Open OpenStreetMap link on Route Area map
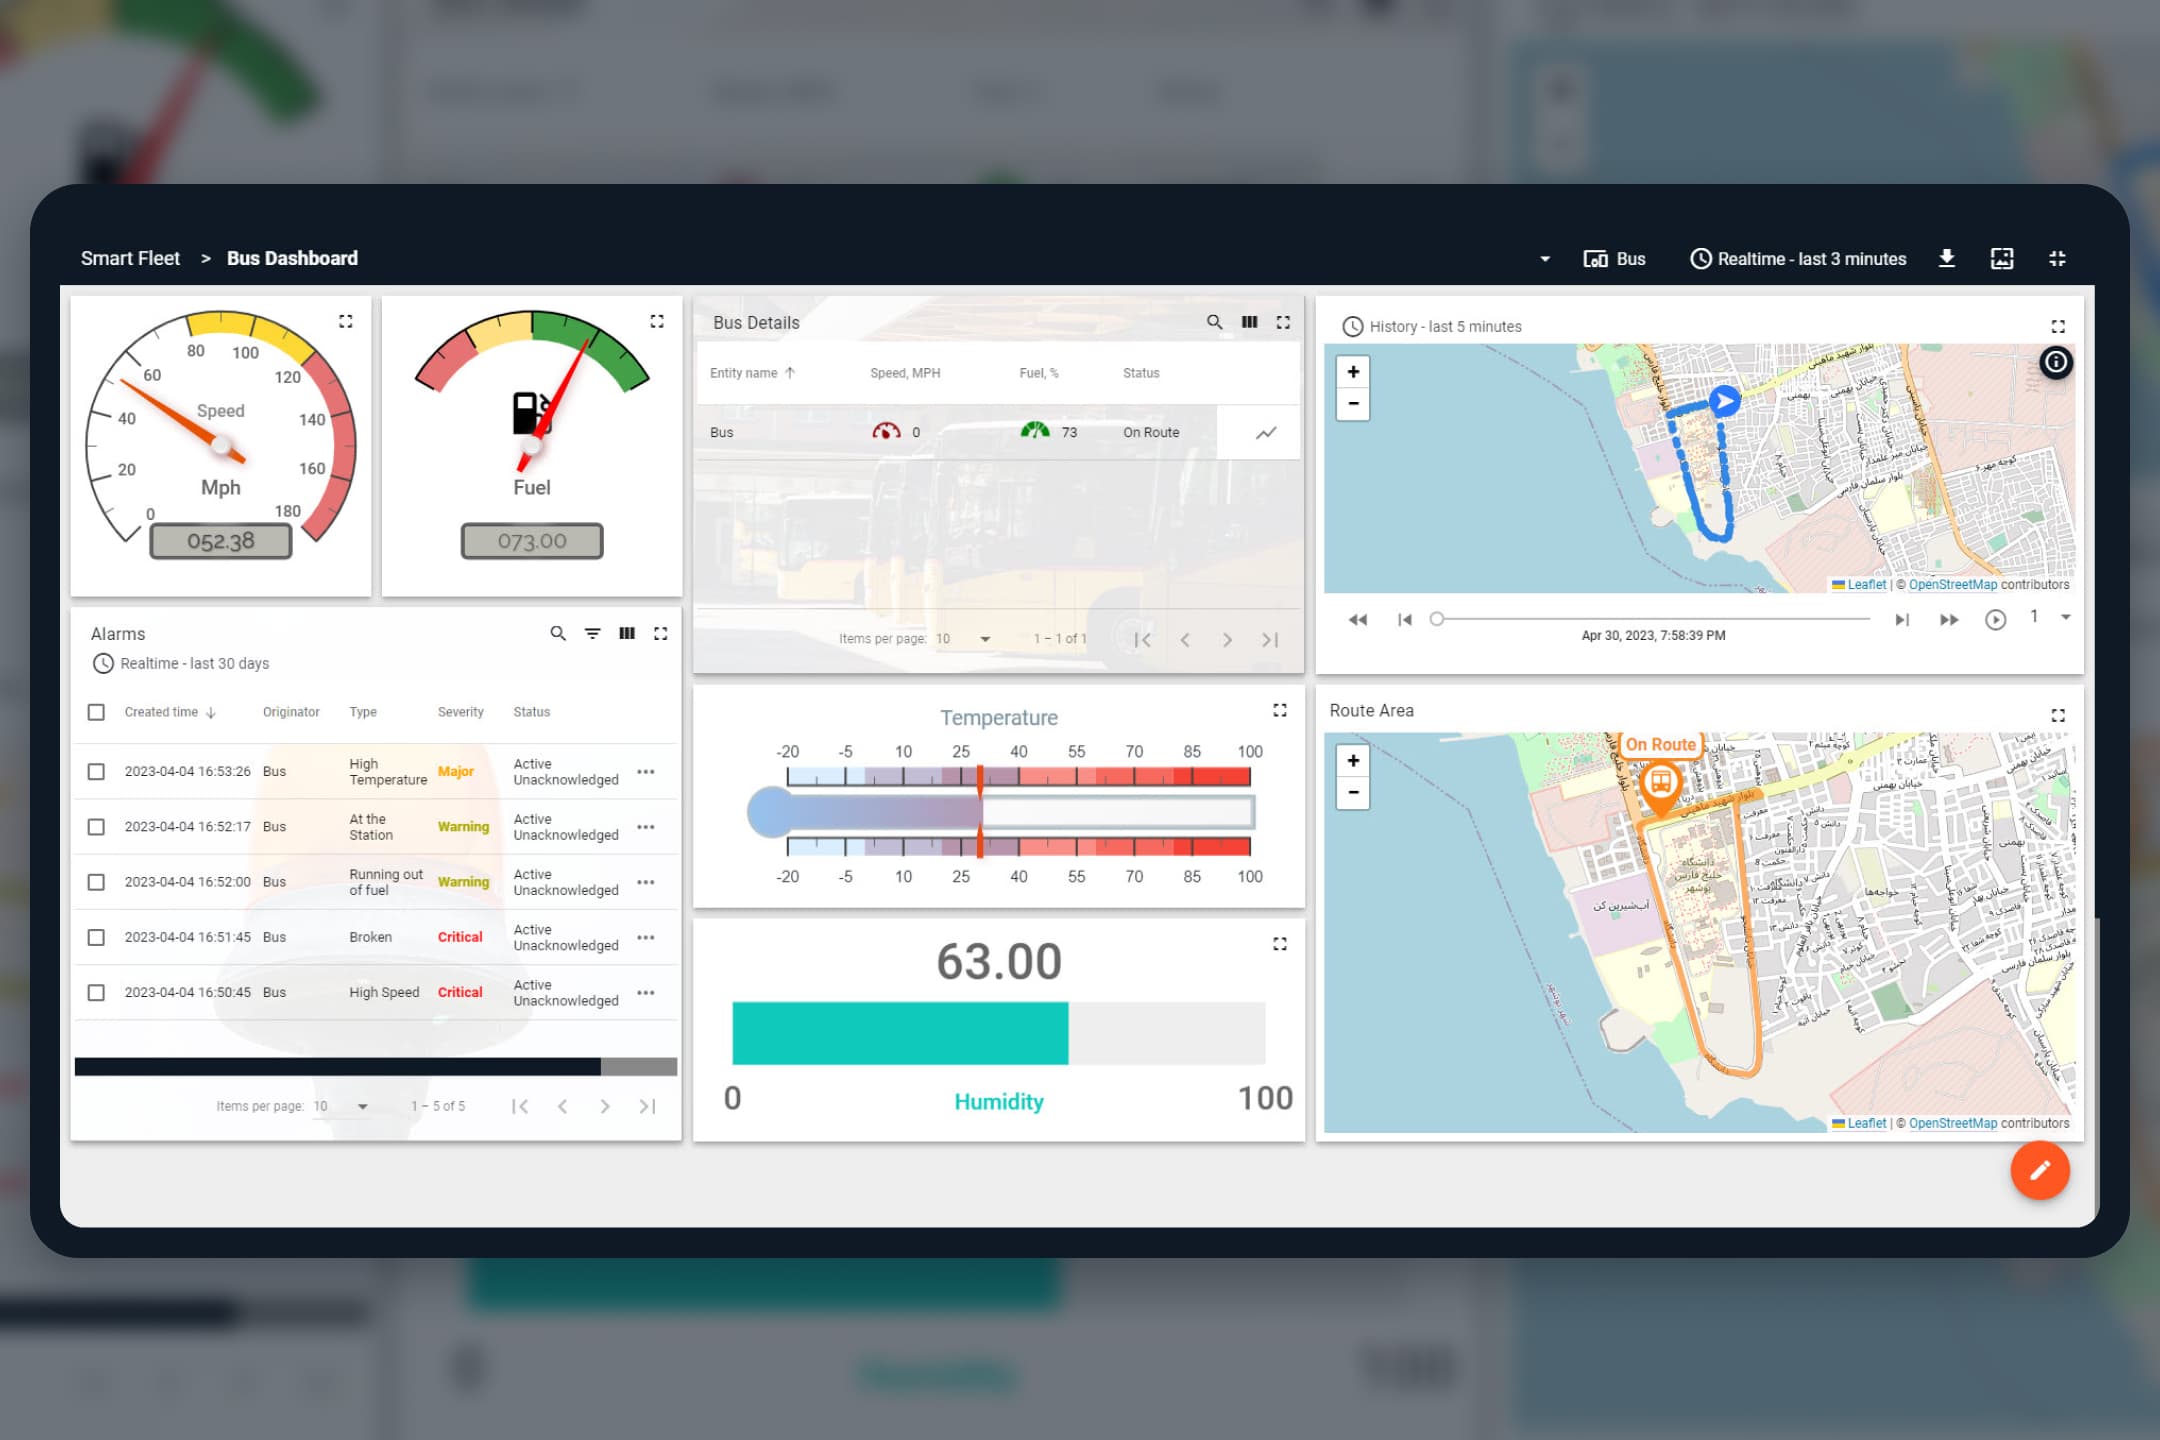 1953,1123
